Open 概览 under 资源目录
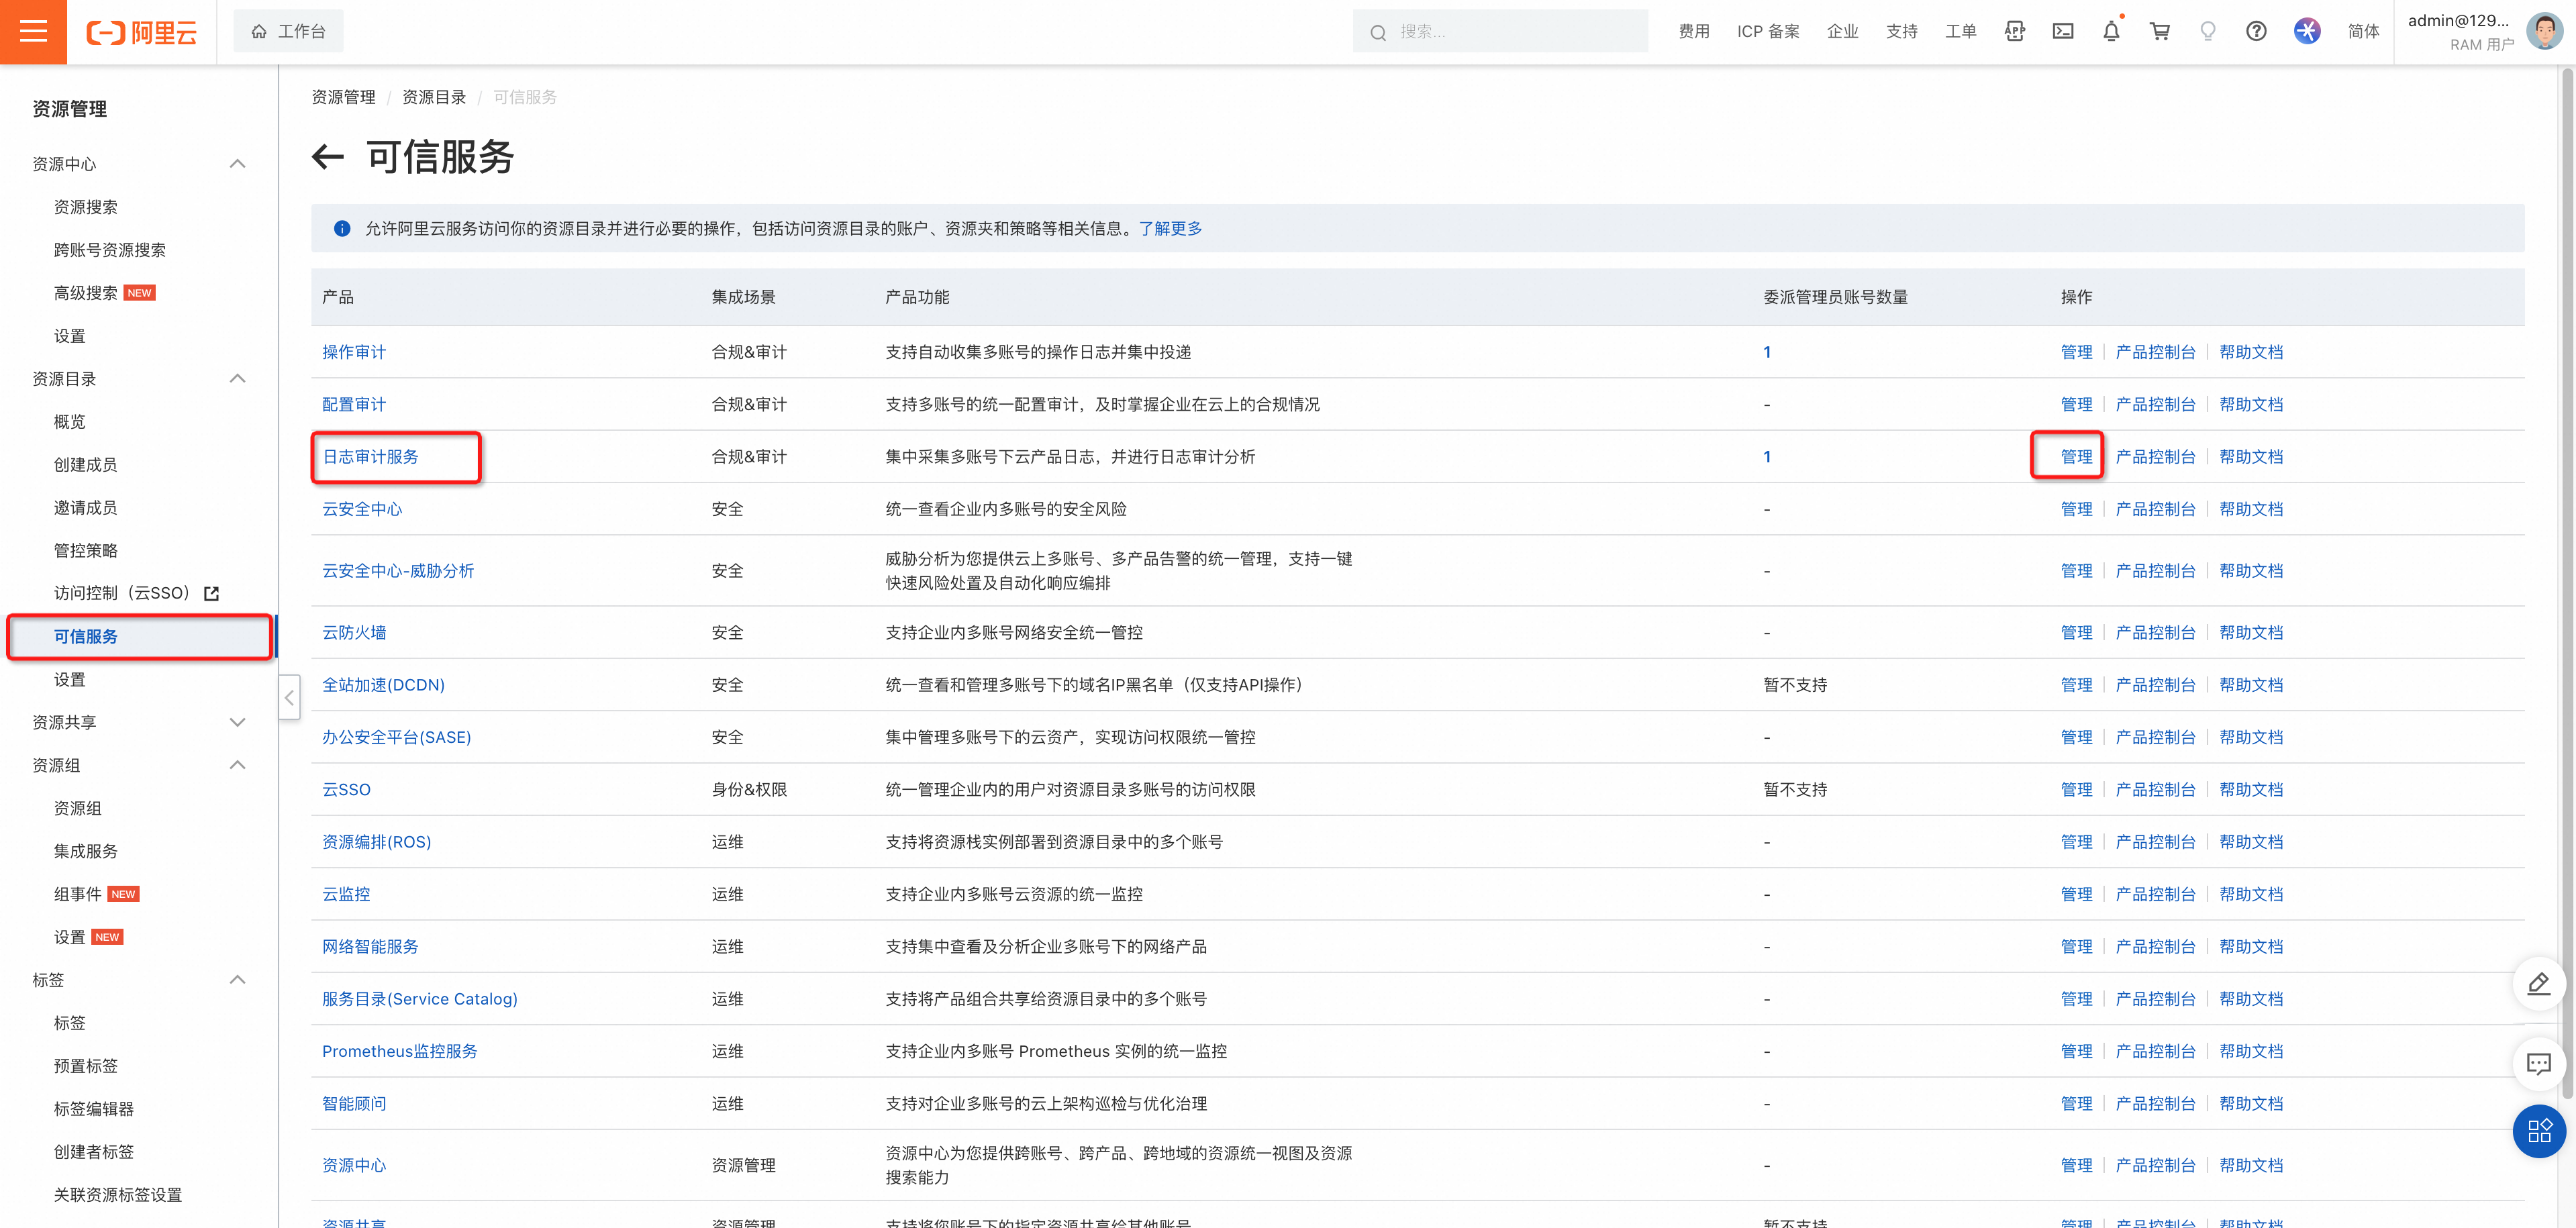This screenshot has height=1228, width=2576. [70, 422]
